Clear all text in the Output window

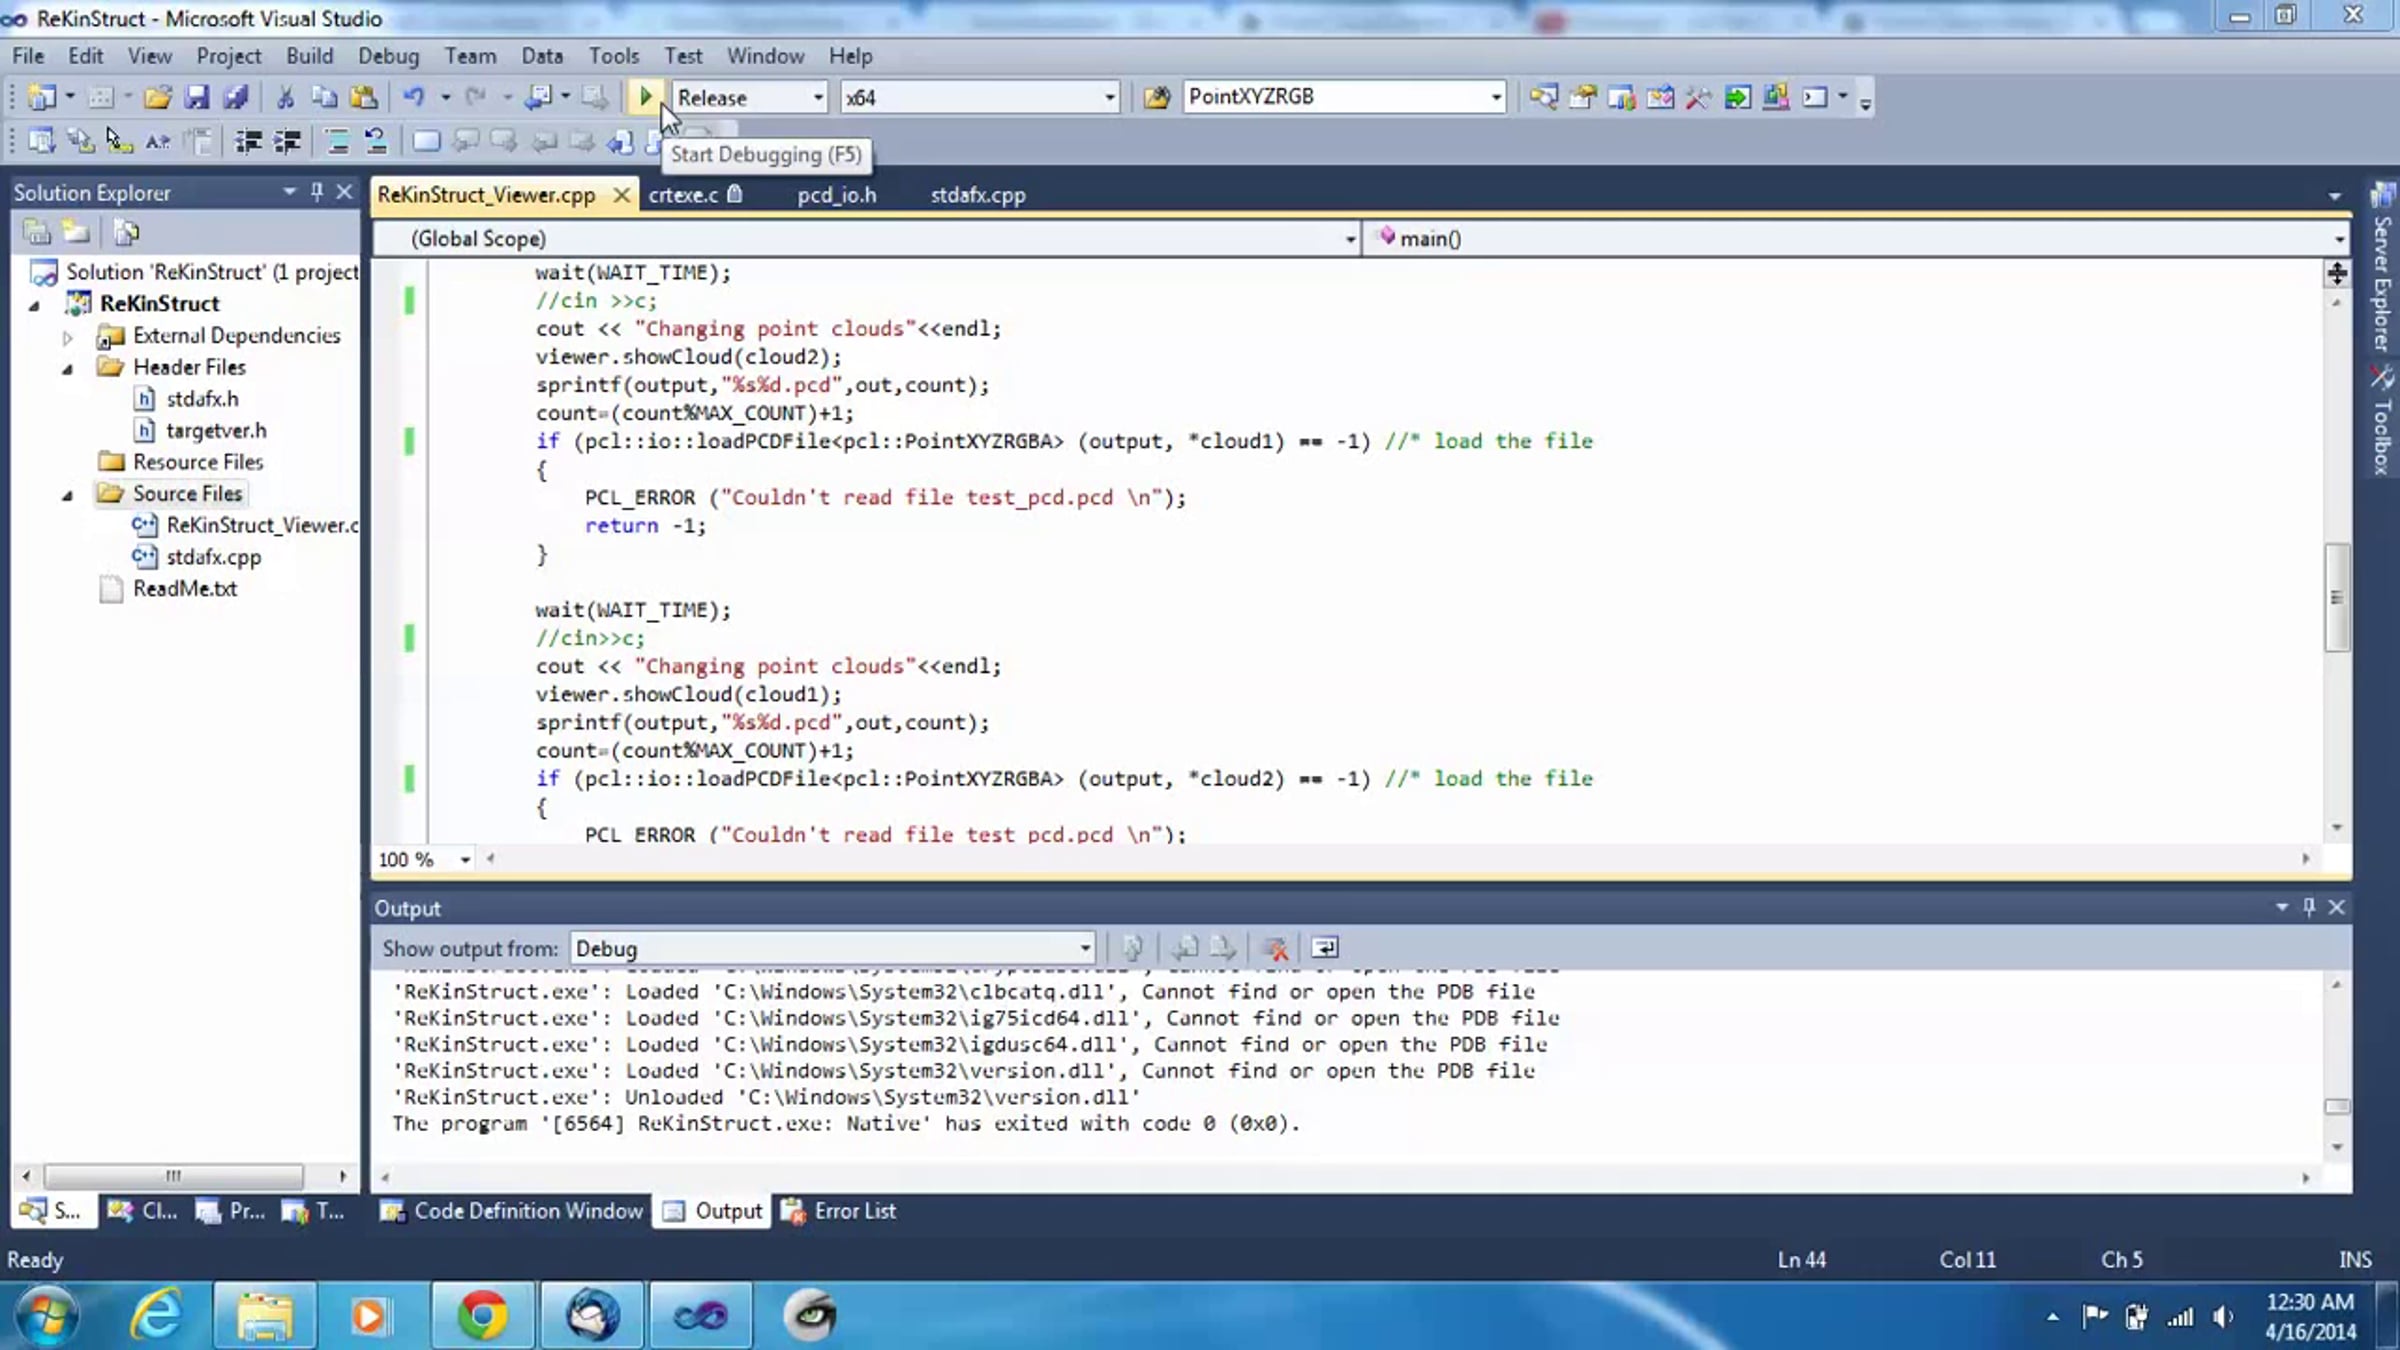click(1275, 948)
